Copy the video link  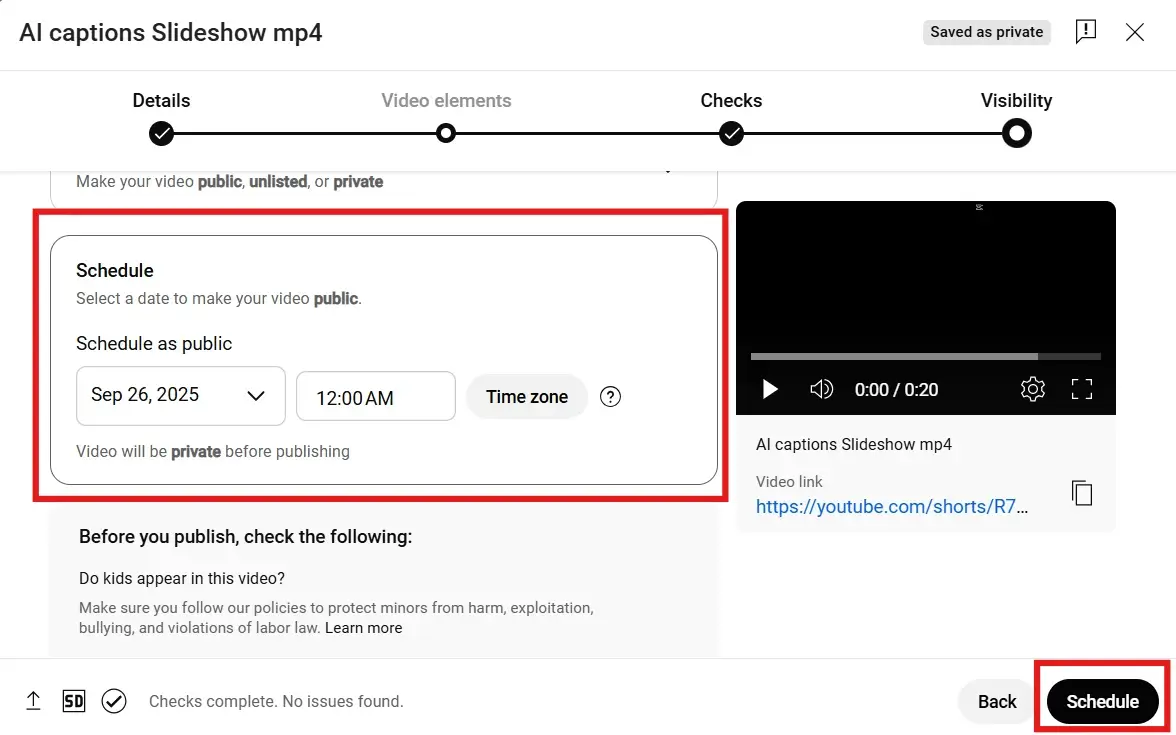pyautogui.click(x=1081, y=493)
